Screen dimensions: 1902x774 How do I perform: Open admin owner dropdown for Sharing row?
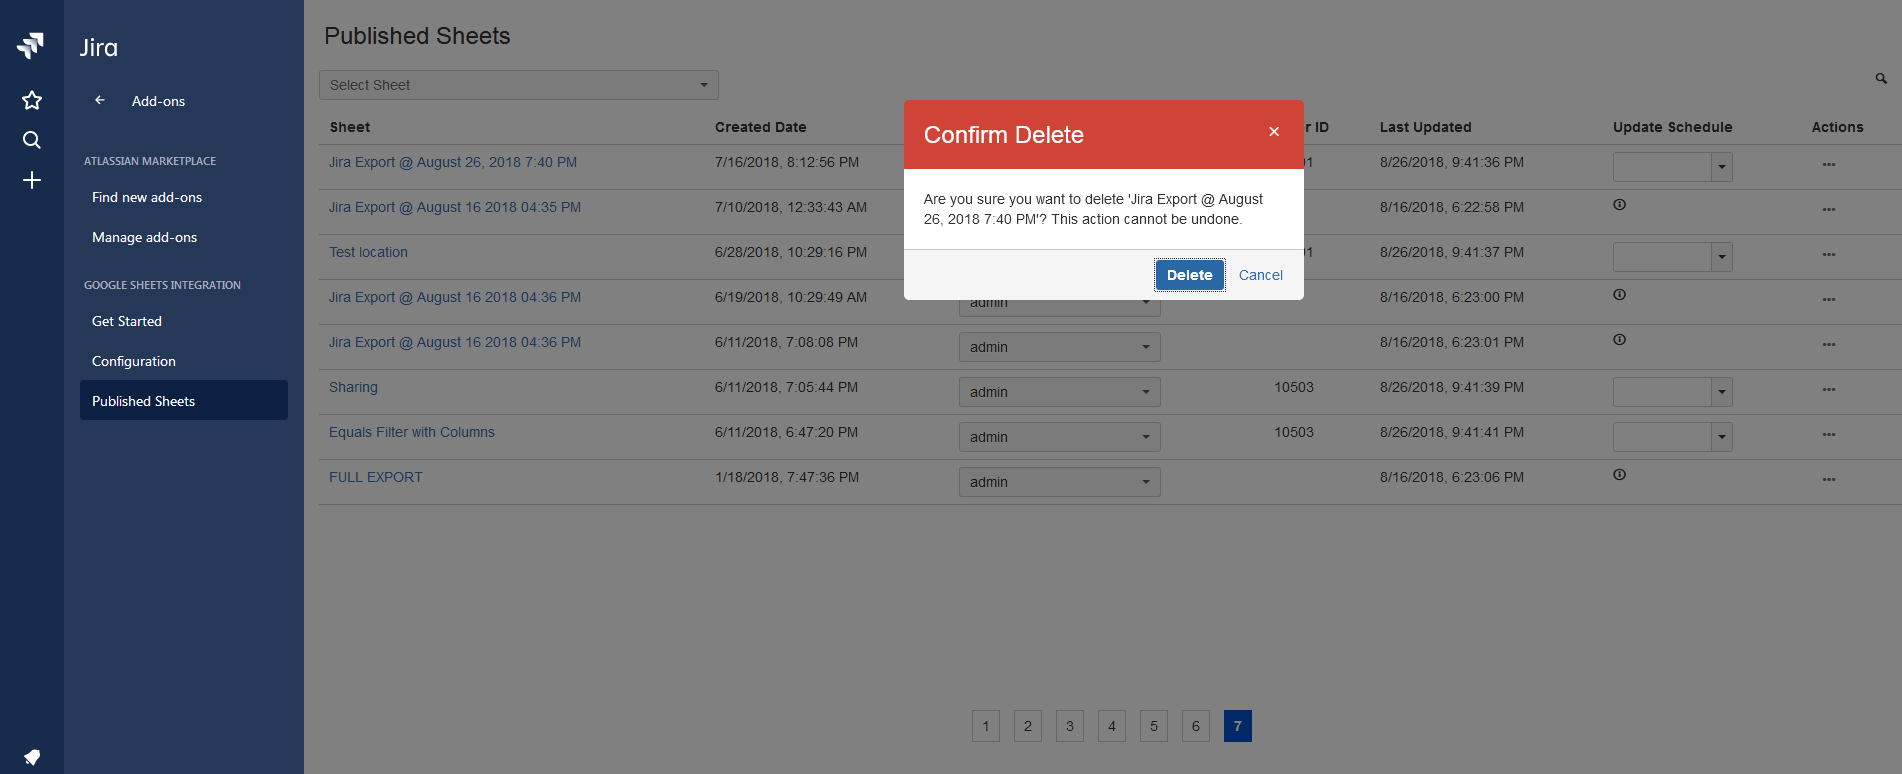1059,392
